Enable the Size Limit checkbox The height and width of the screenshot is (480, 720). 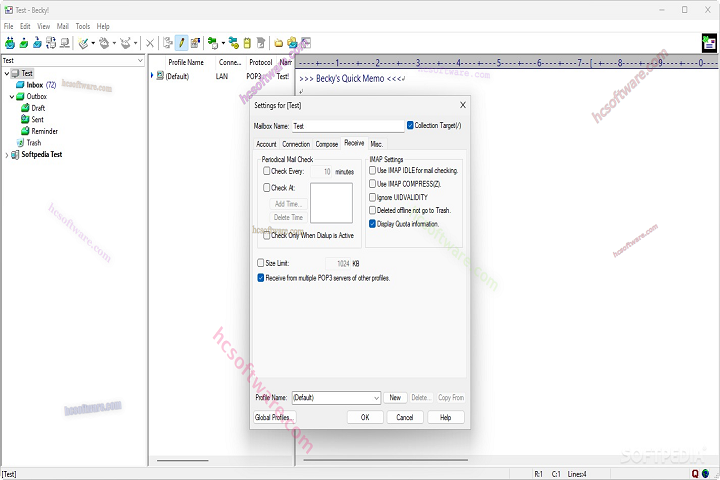260,263
